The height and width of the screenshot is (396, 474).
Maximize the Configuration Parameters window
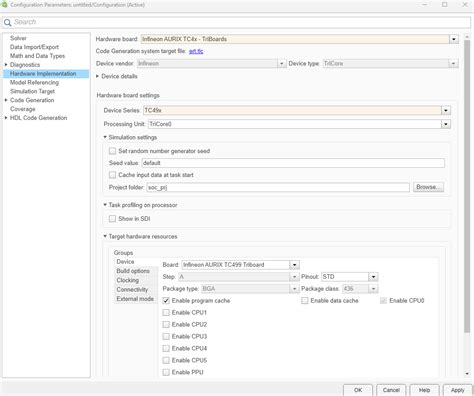(445, 4)
